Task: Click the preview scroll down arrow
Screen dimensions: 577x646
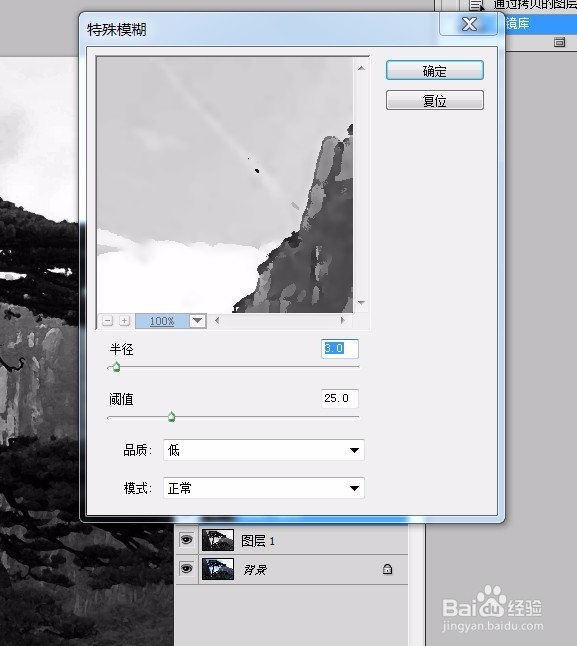Action: pos(361,302)
